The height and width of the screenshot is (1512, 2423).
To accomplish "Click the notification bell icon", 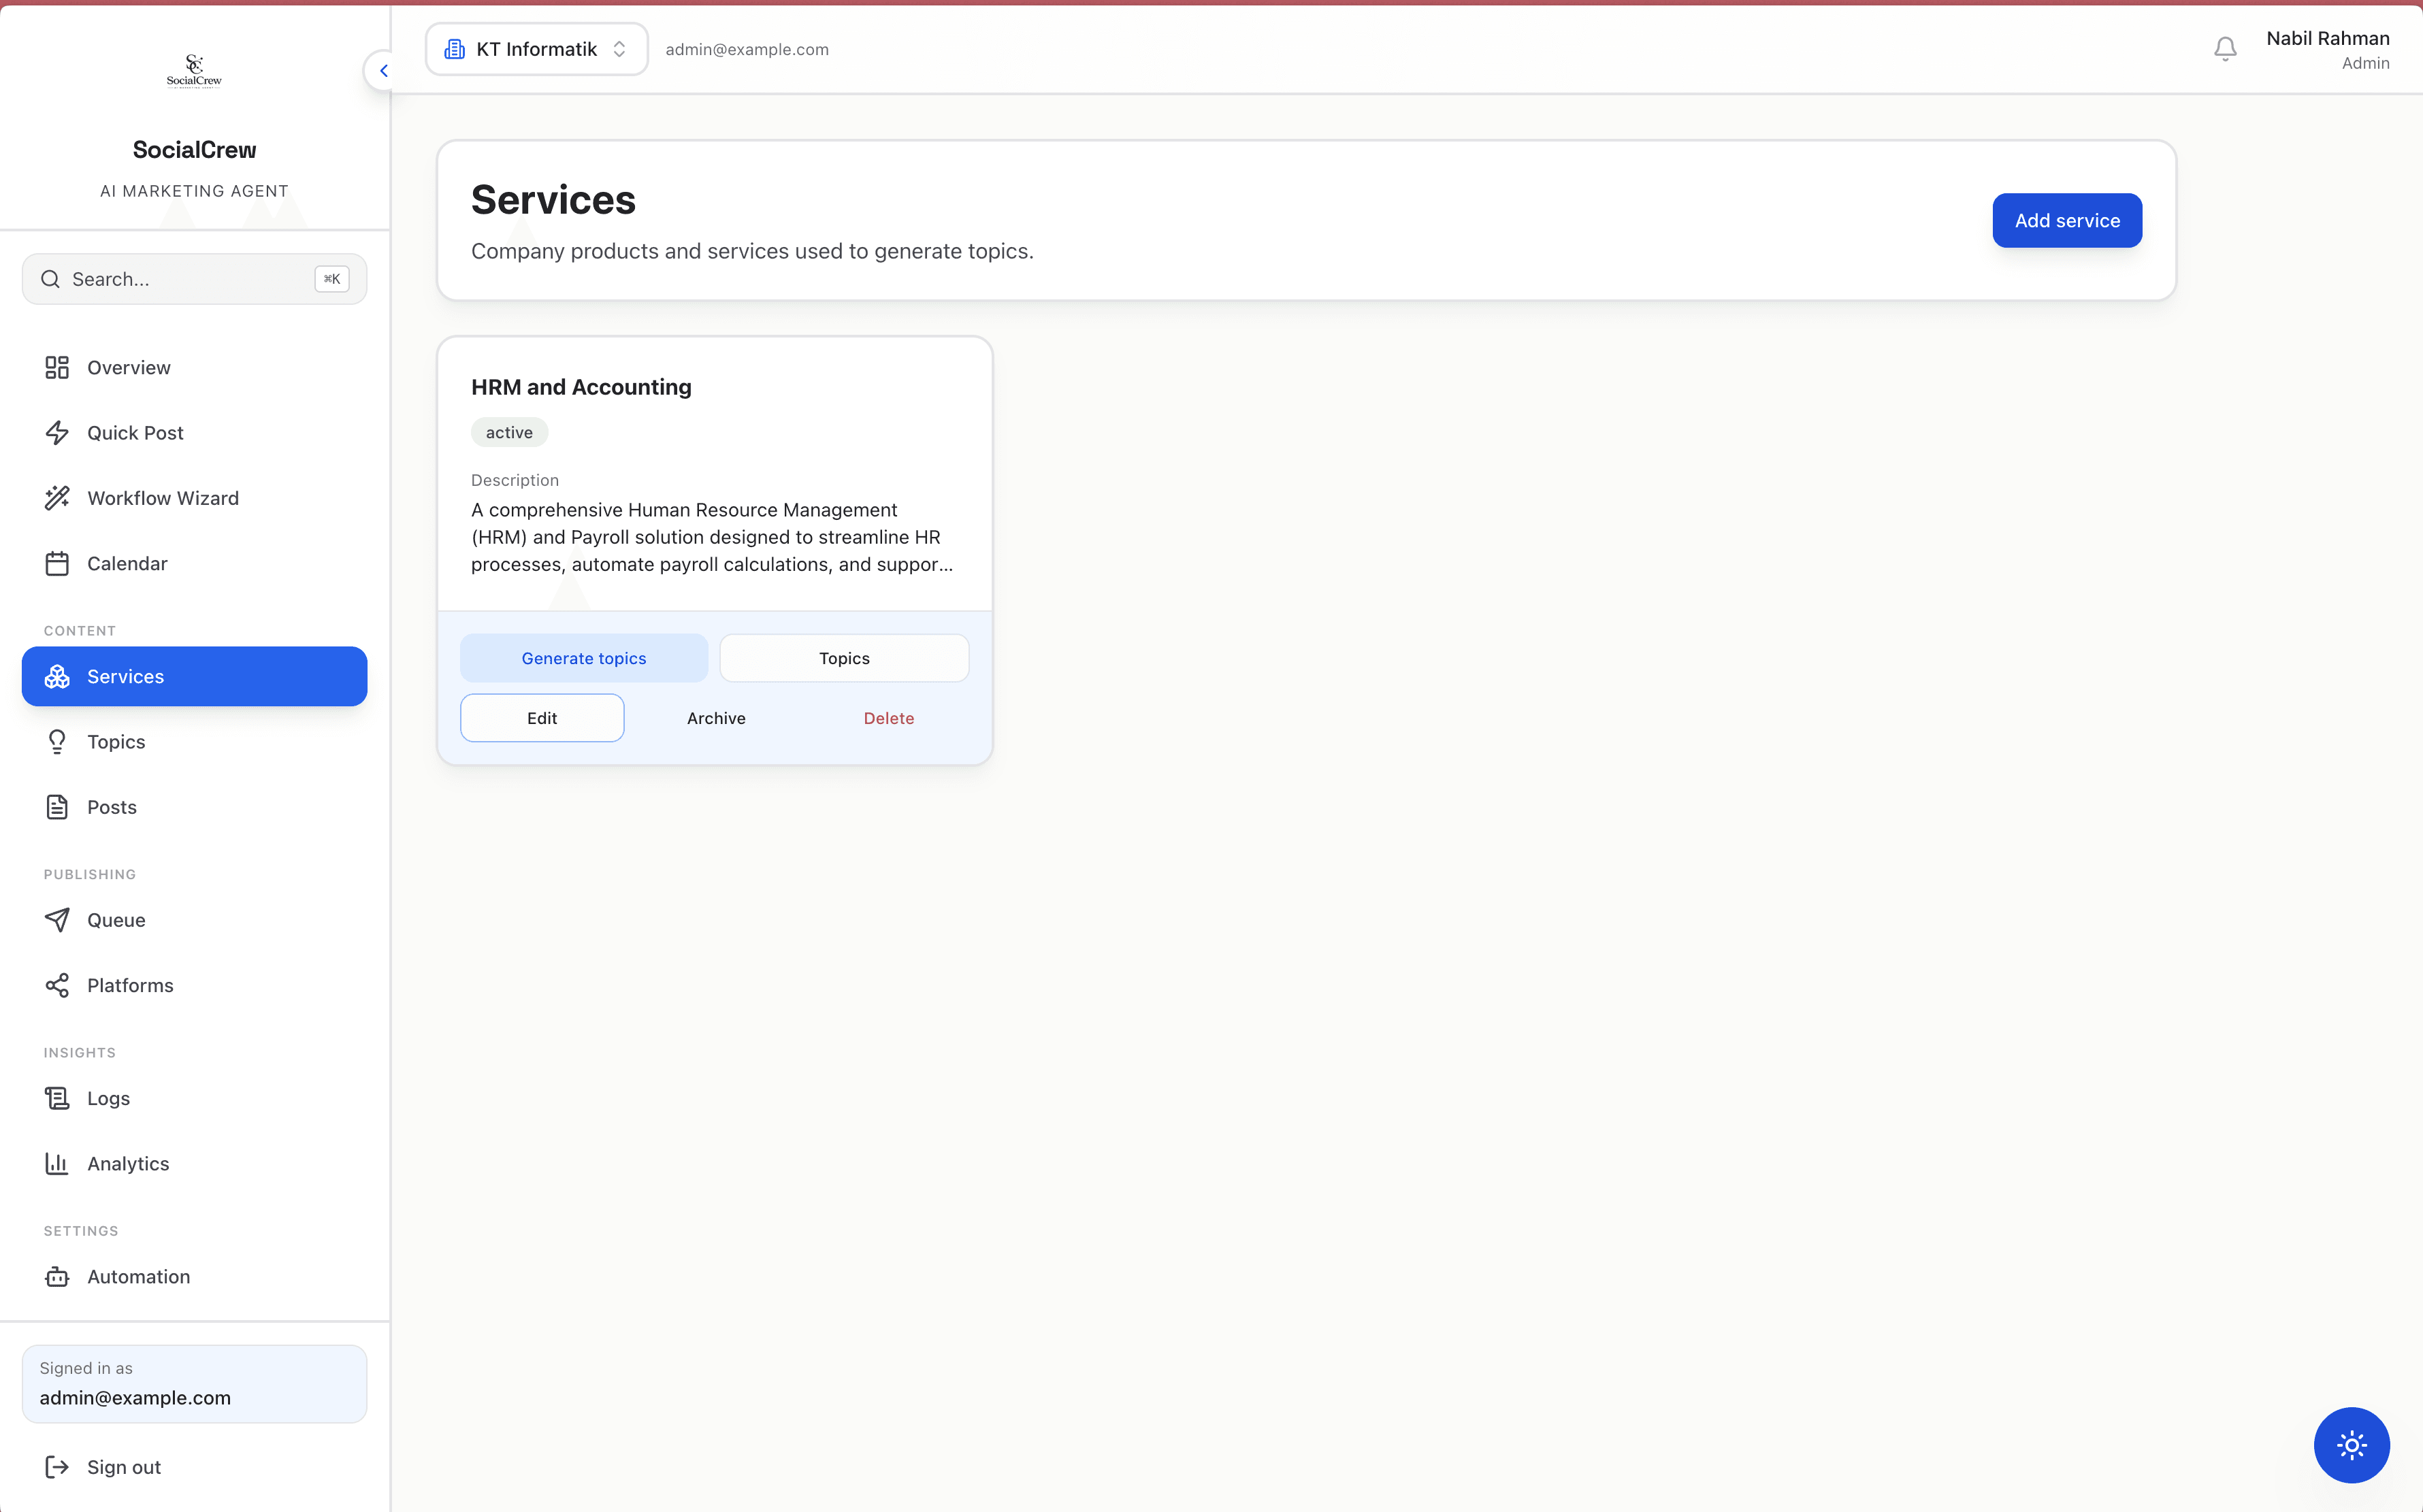I will tap(2225, 49).
